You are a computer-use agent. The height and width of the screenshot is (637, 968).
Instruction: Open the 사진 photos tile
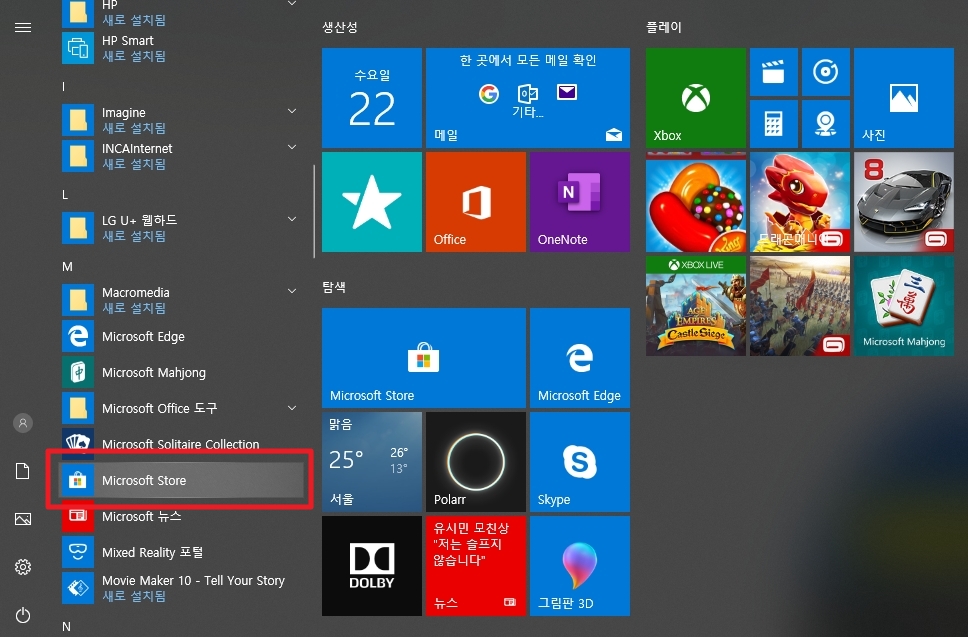(x=904, y=98)
